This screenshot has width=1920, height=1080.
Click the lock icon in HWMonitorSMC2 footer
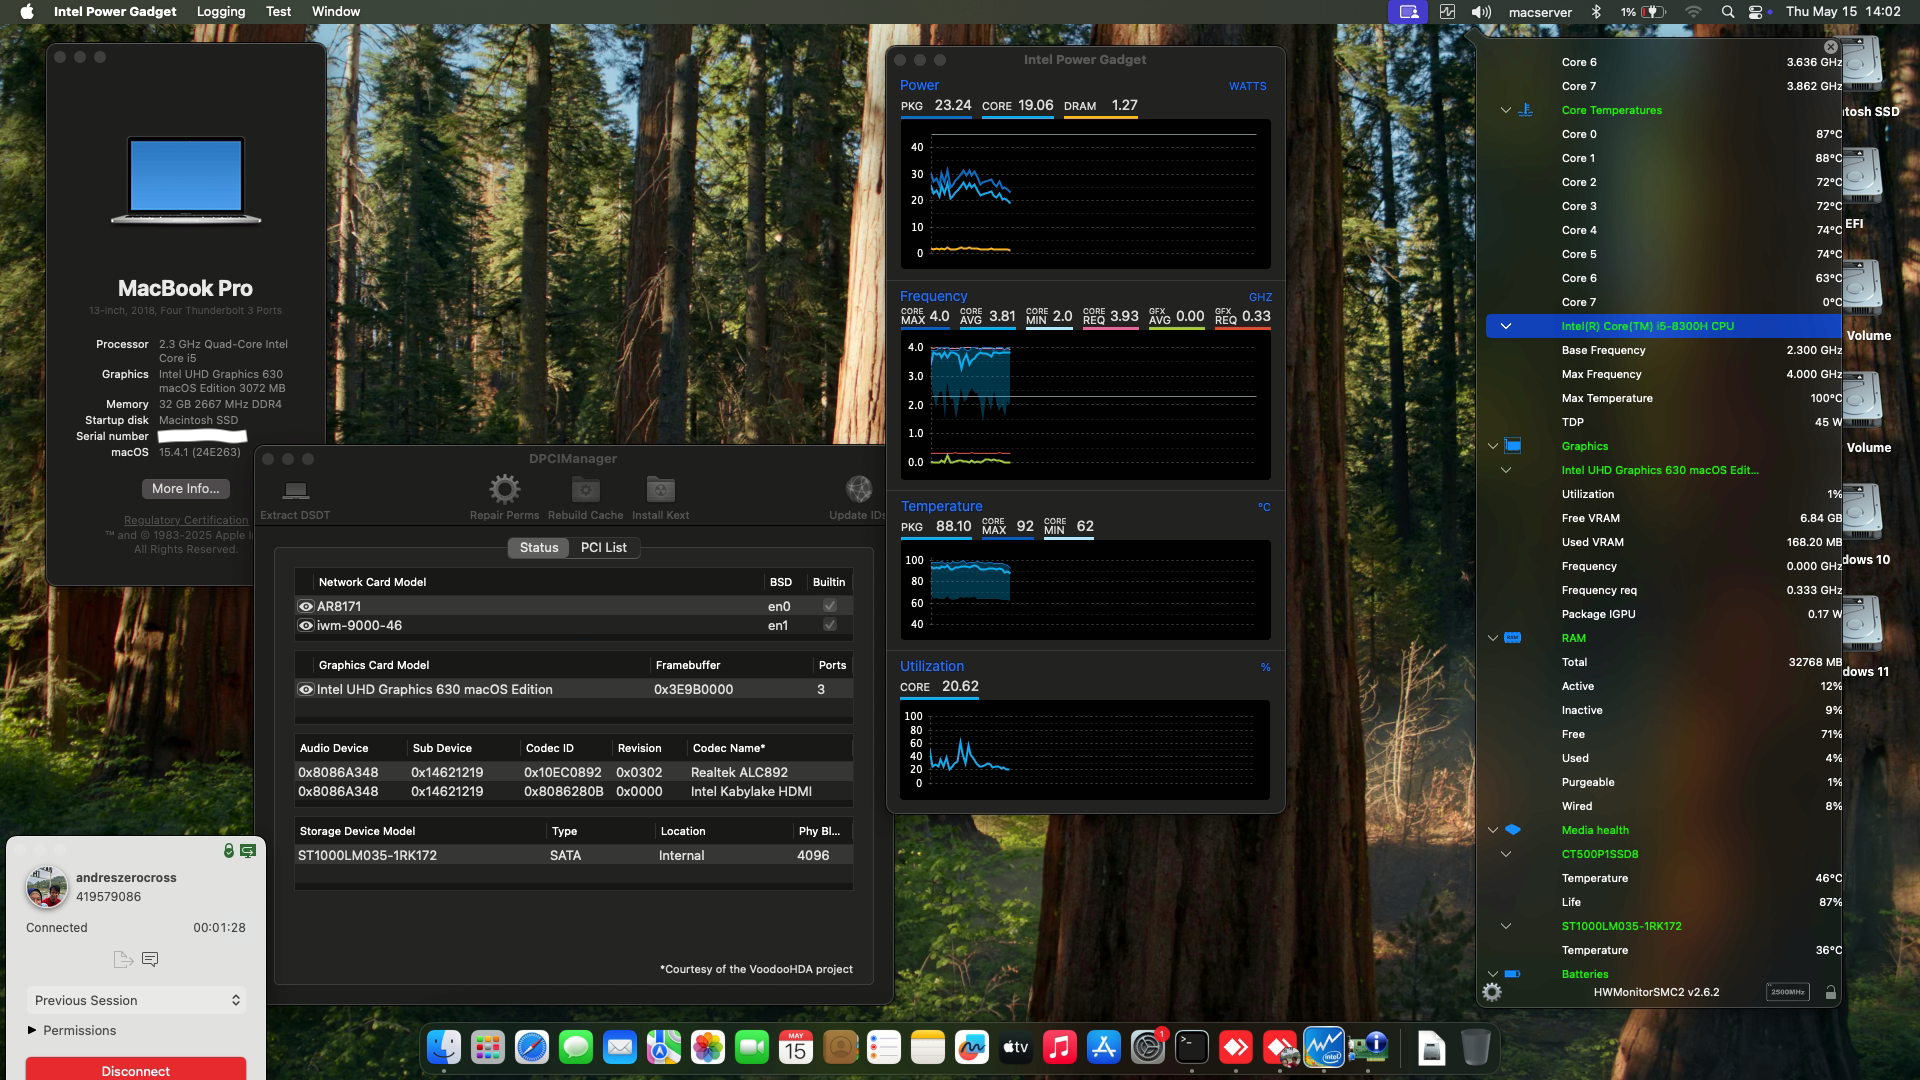[x=1833, y=992]
